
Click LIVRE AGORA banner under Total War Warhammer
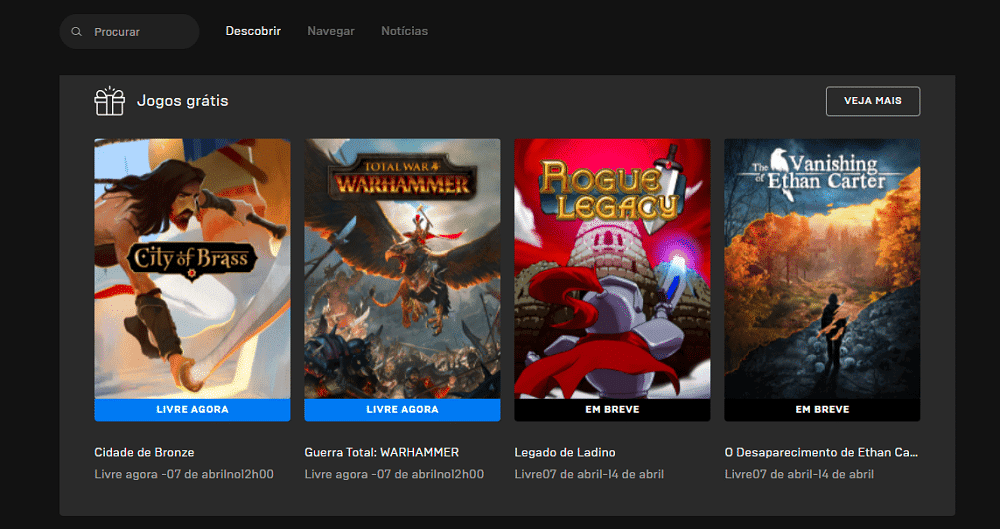tap(402, 410)
